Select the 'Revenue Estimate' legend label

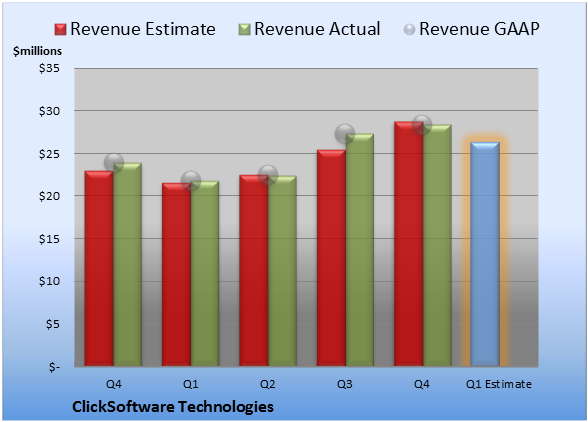click(x=143, y=29)
